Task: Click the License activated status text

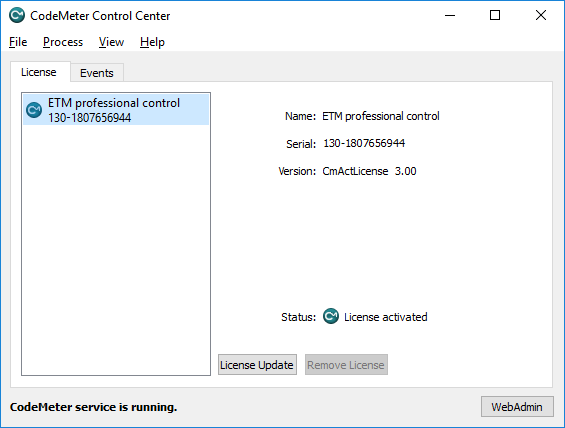Action: [386, 317]
